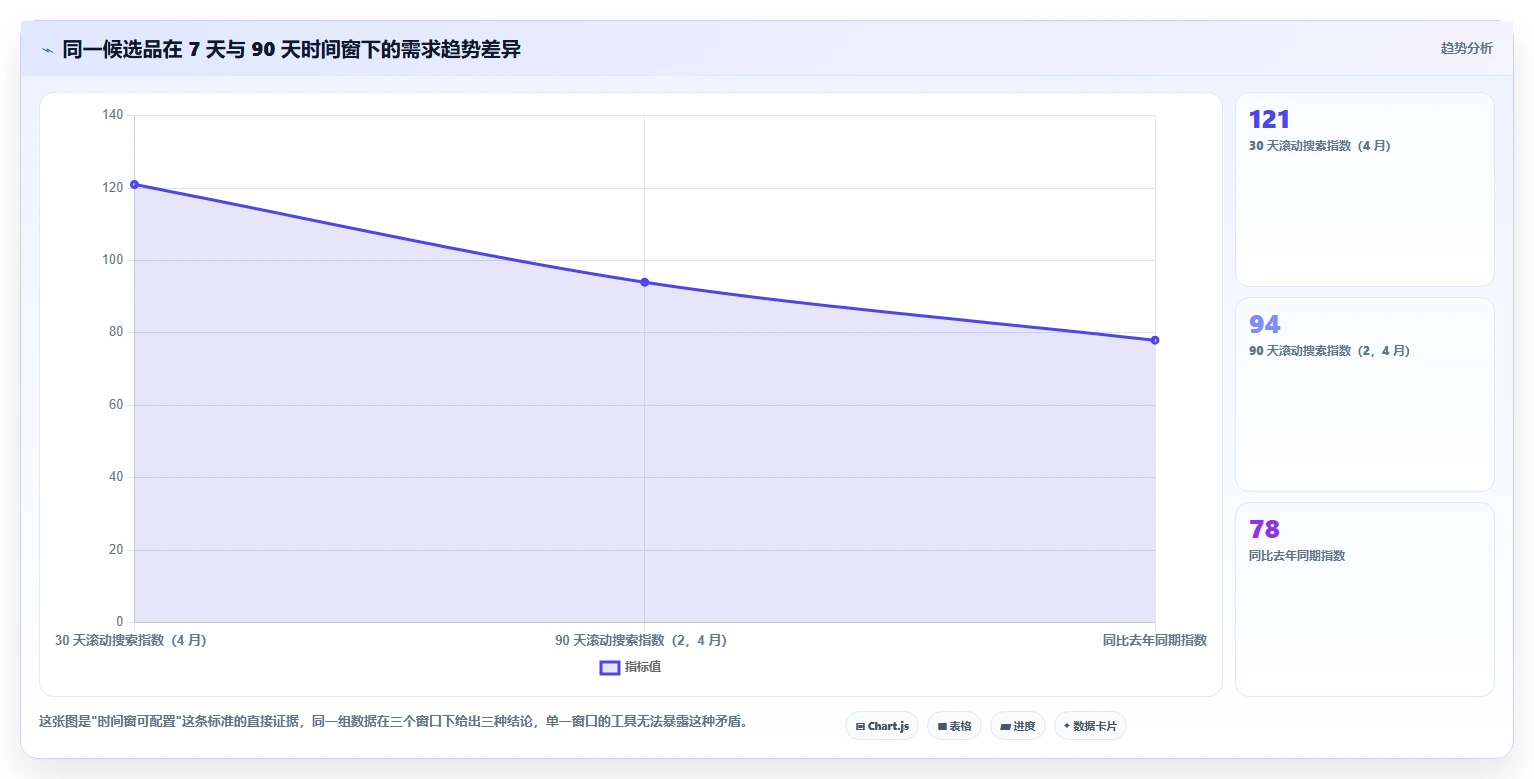Click card label 90 天滚动搜索指数（2，4 月）
The width and height of the screenshot is (1534, 779).
click(x=1329, y=351)
